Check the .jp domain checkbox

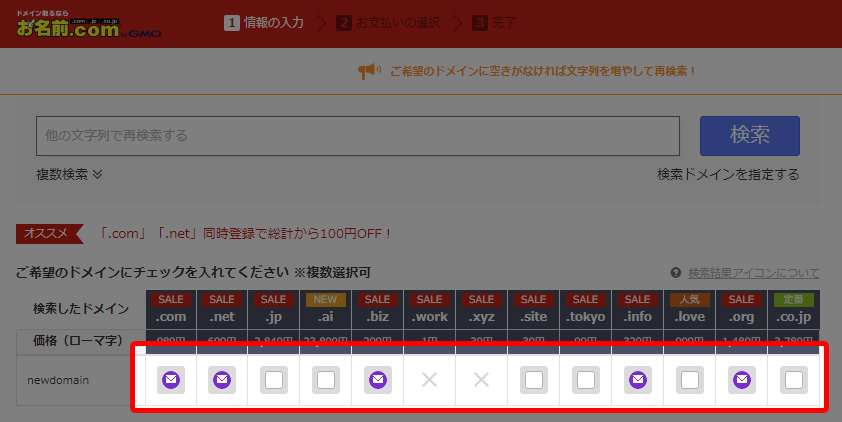(x=274, y=380)
